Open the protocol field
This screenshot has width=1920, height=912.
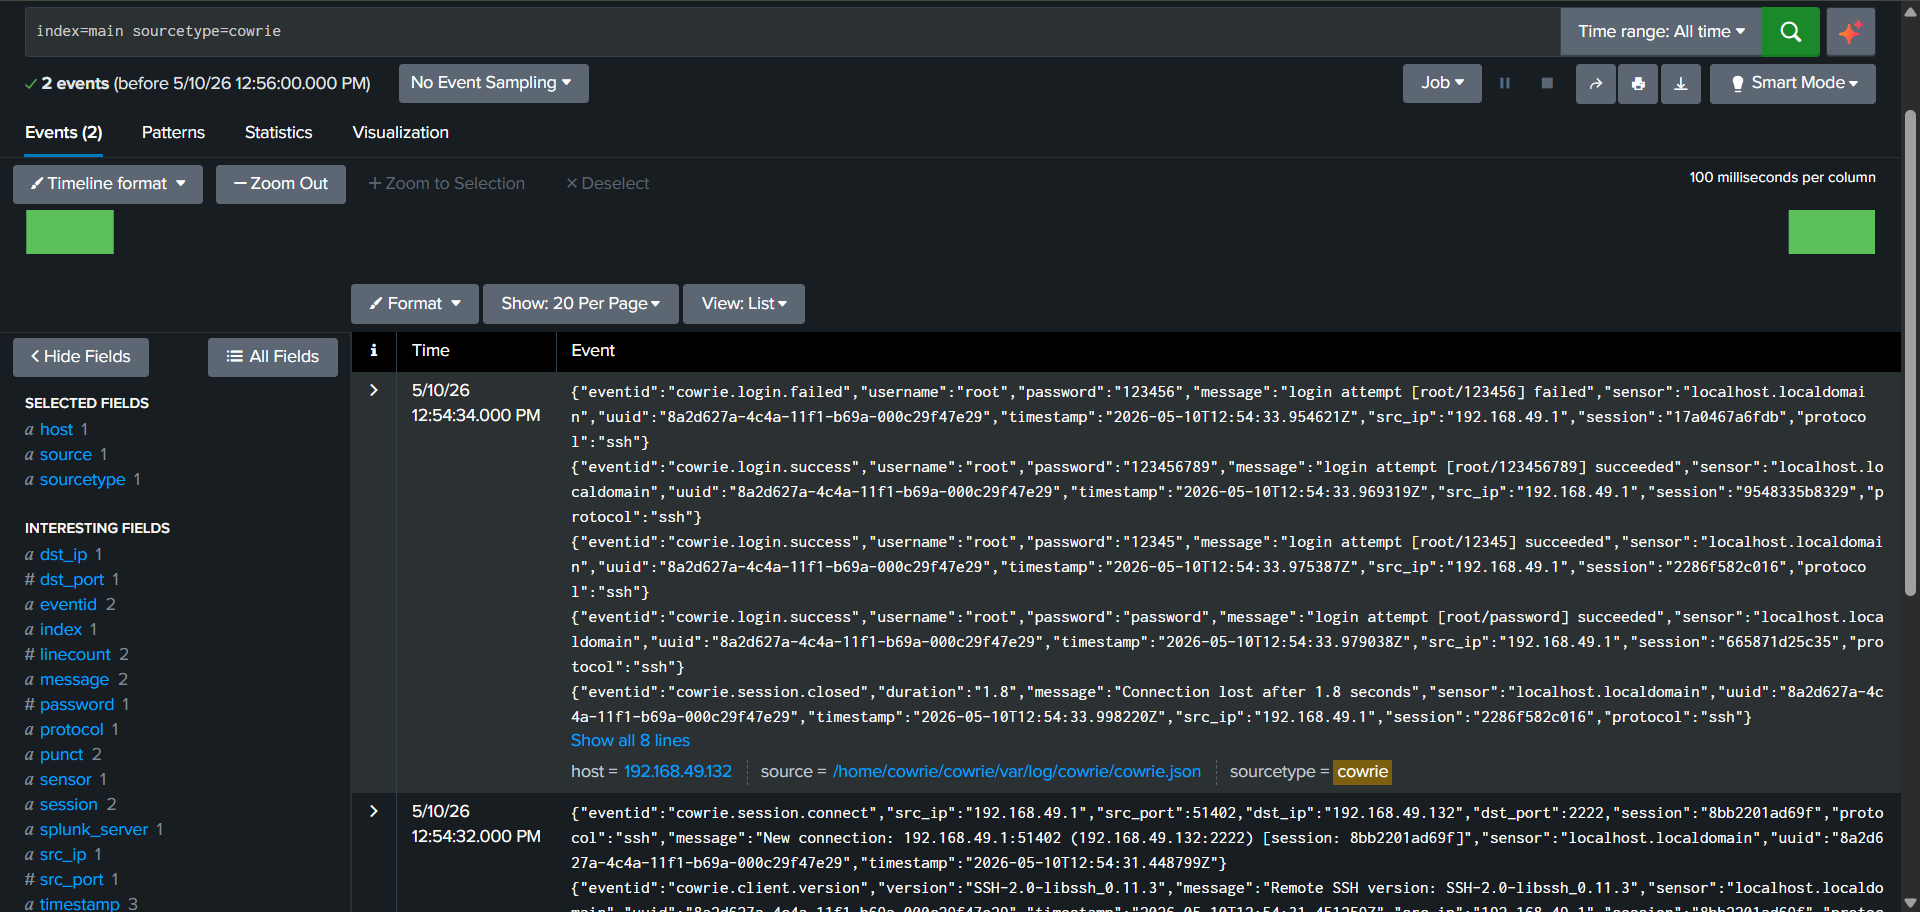72,730
